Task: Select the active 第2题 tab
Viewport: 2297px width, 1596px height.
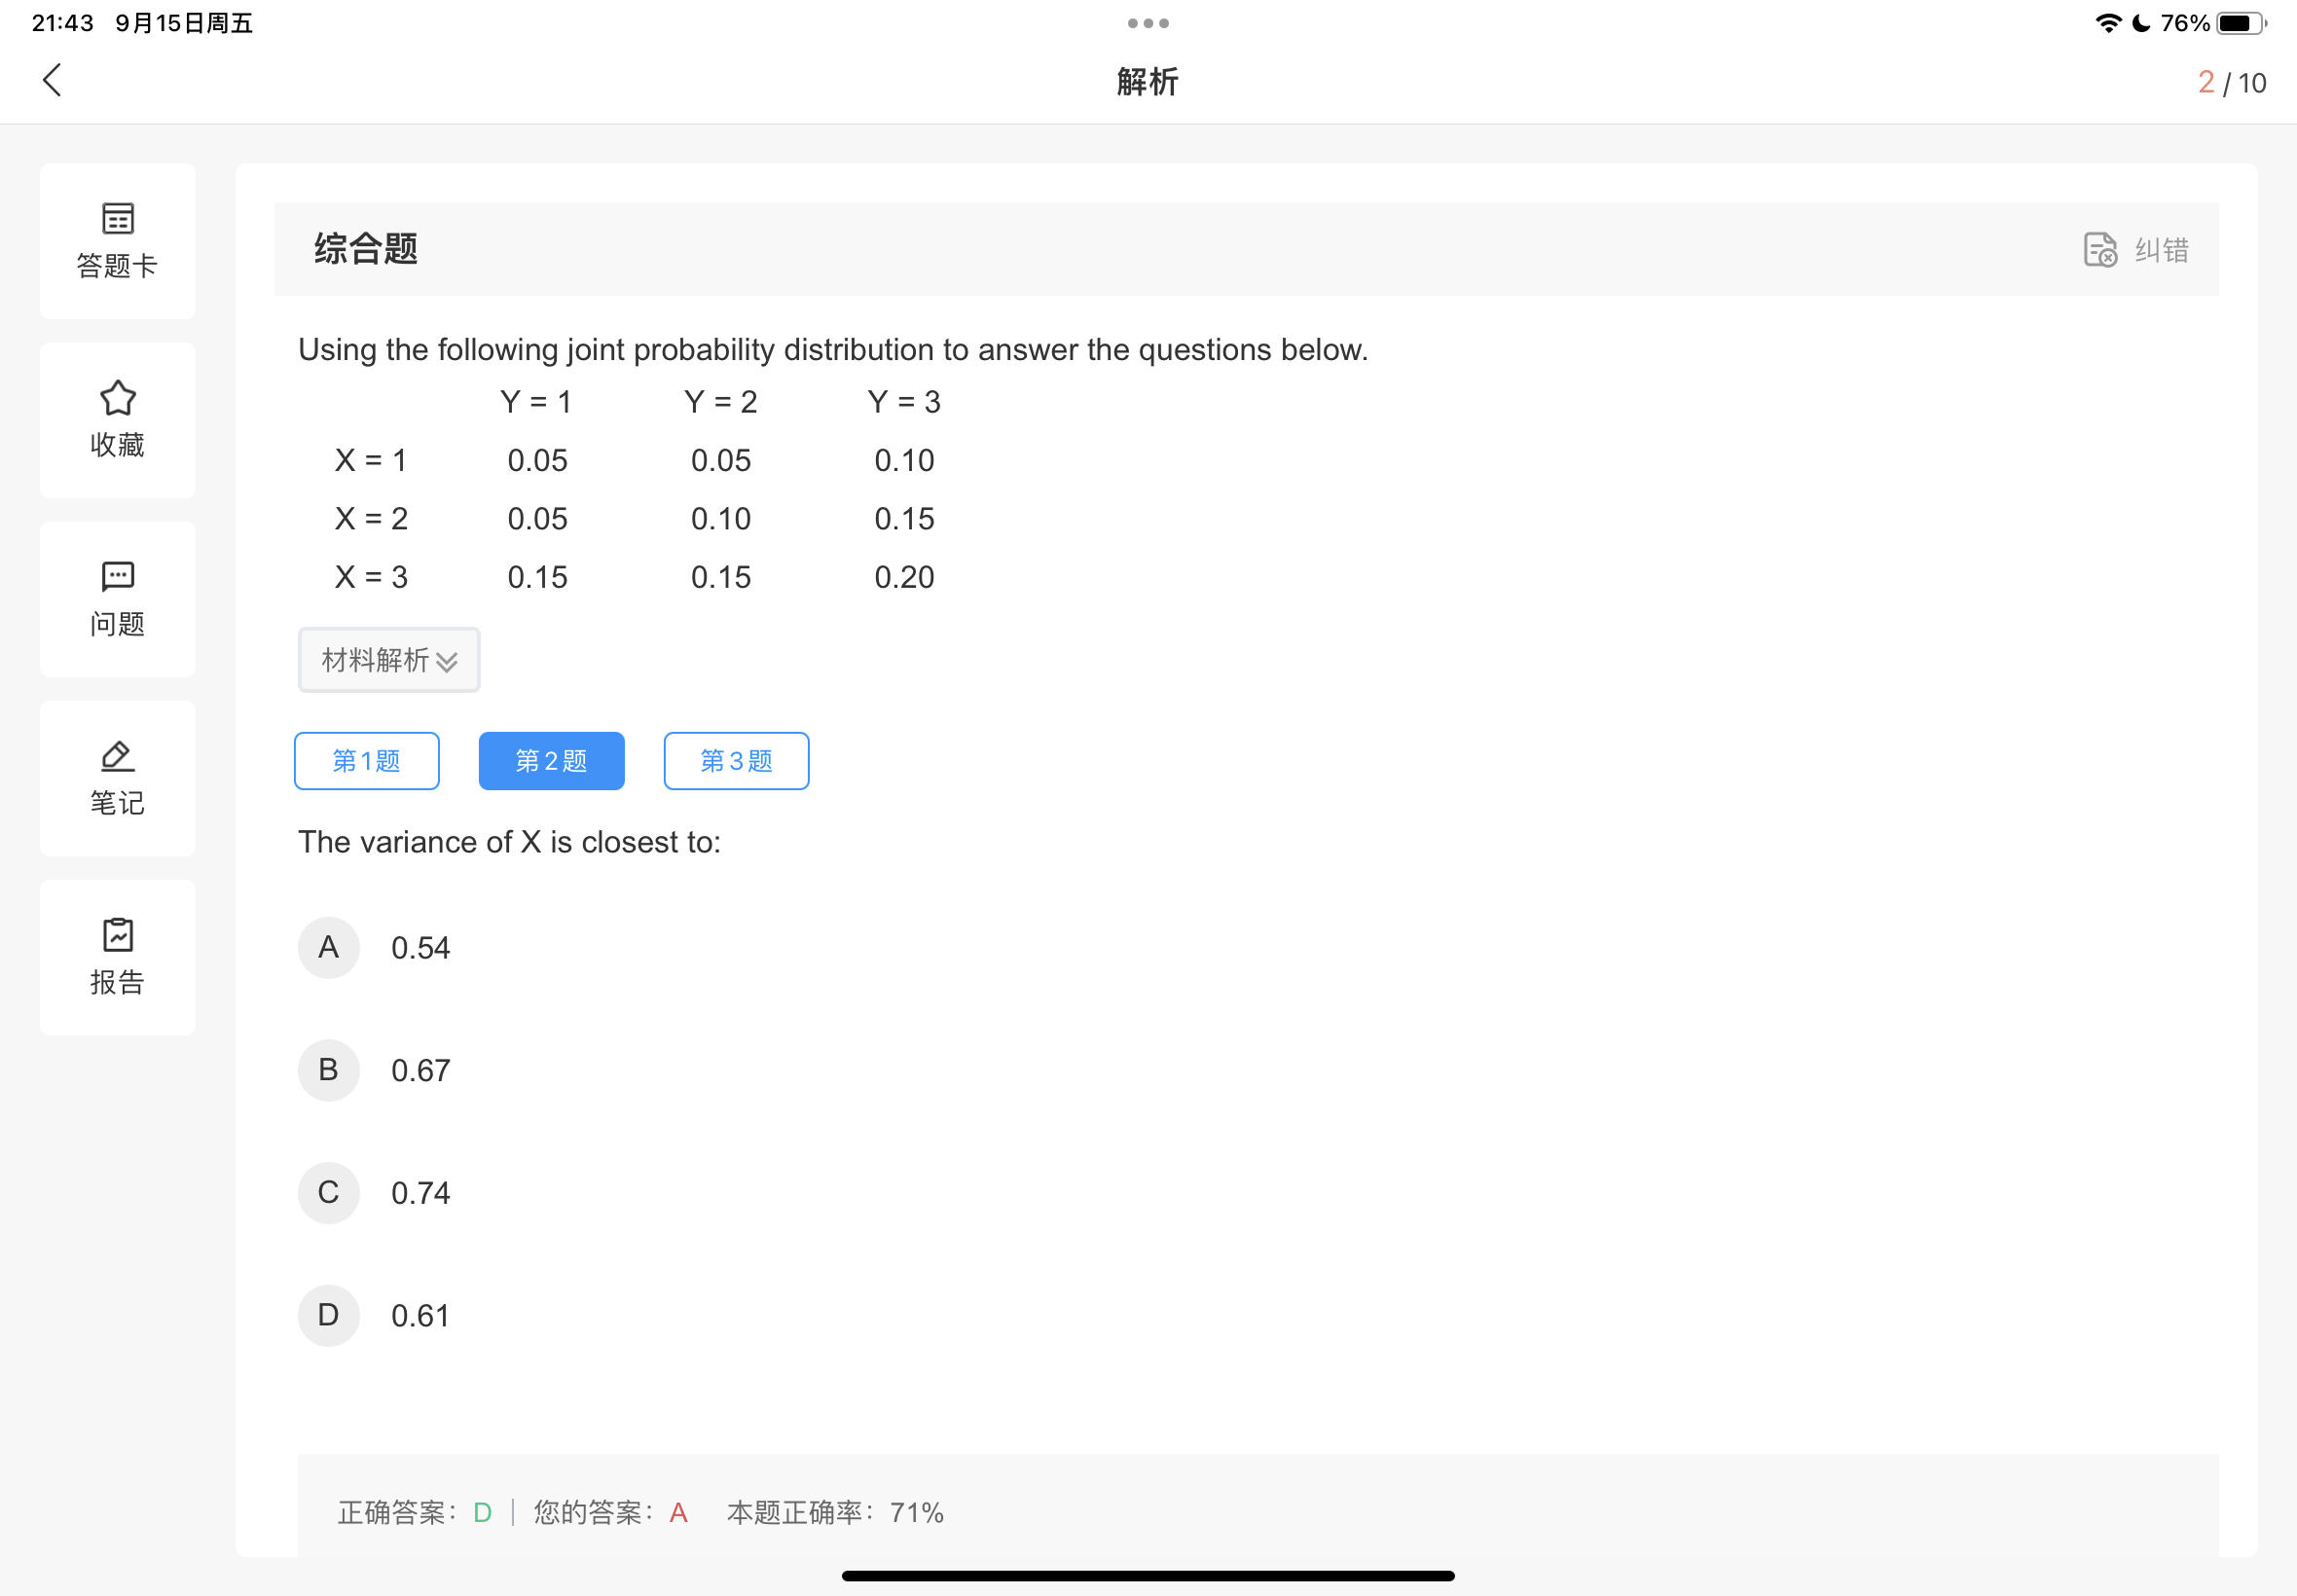Action: pos(551,761)
